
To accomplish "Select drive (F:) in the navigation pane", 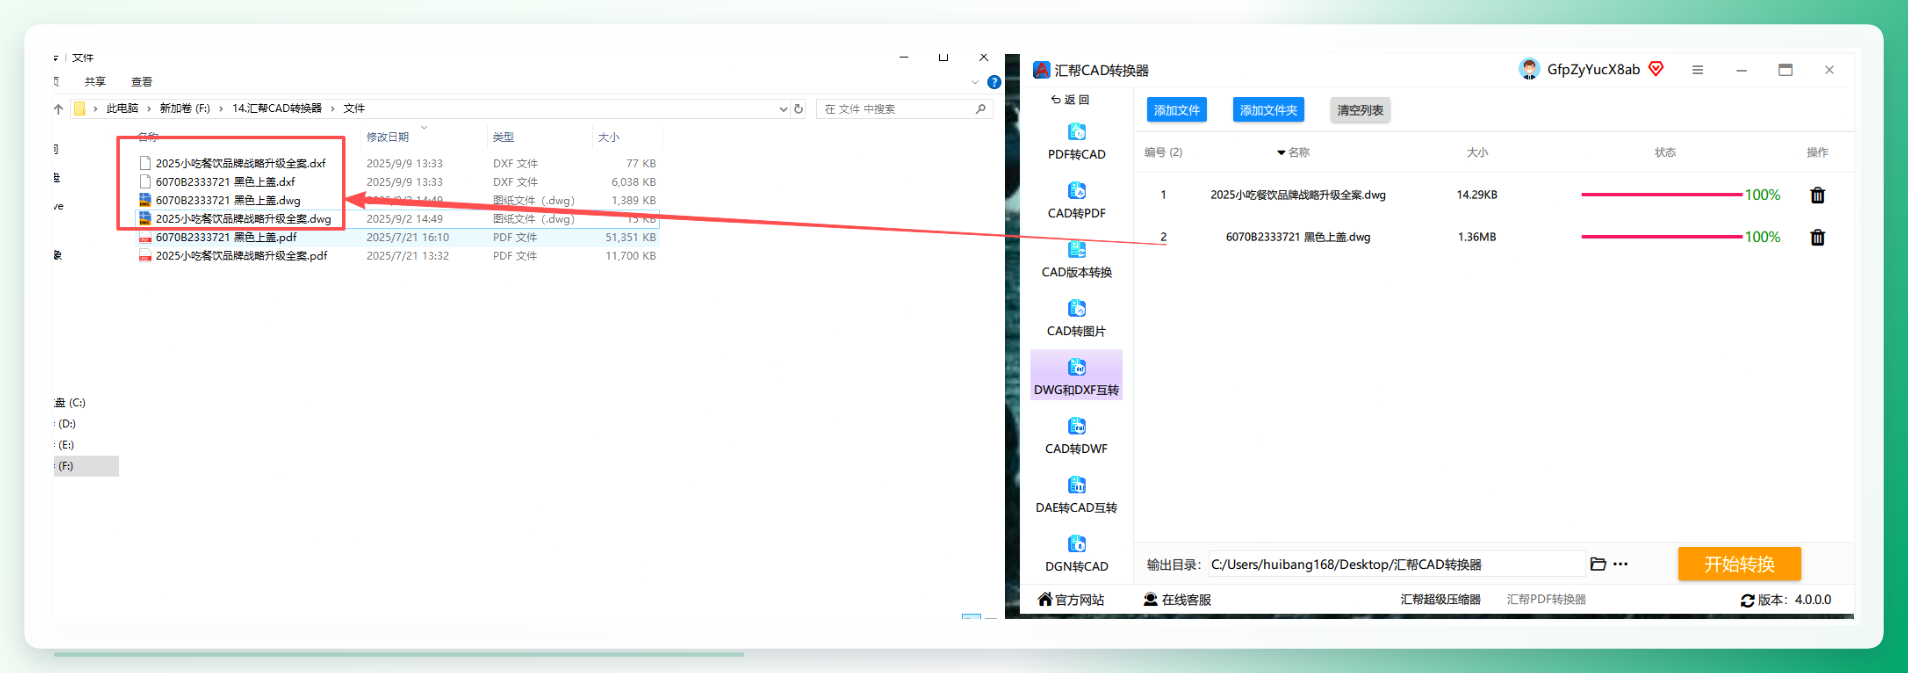I will point(86,466).
